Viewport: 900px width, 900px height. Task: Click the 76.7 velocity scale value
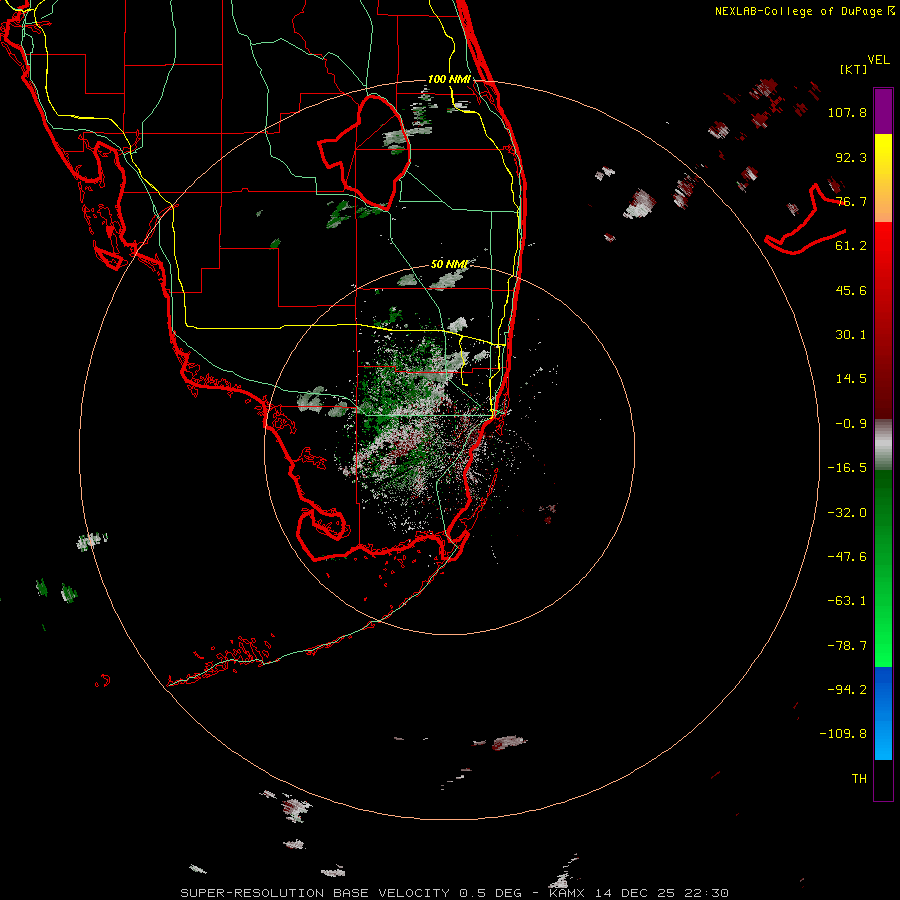(851, 201)
